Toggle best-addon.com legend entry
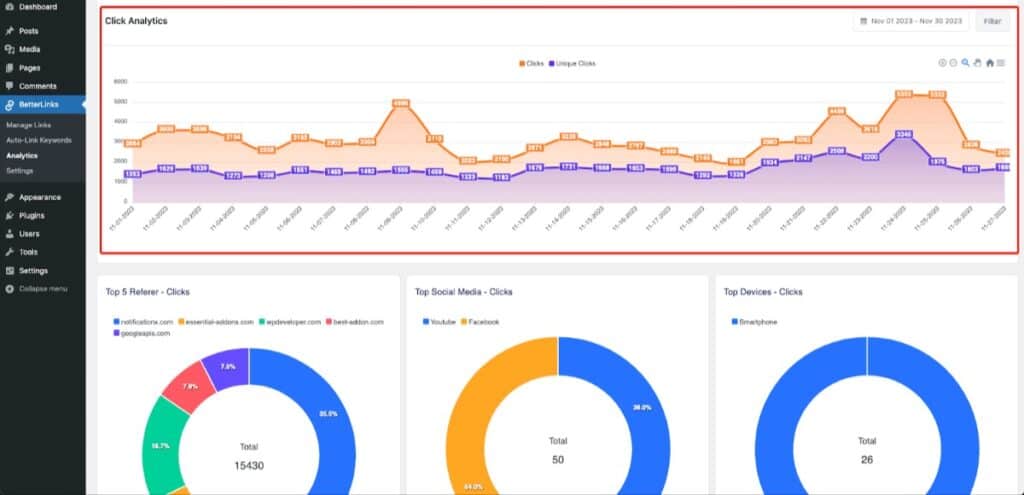Image resolution: width=1024 pixels, height=495 pixels. click(x=355, y=322)
